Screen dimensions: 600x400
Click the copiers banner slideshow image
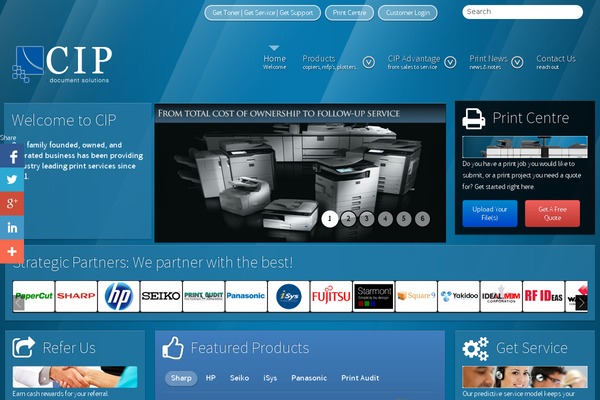(300, 173)
